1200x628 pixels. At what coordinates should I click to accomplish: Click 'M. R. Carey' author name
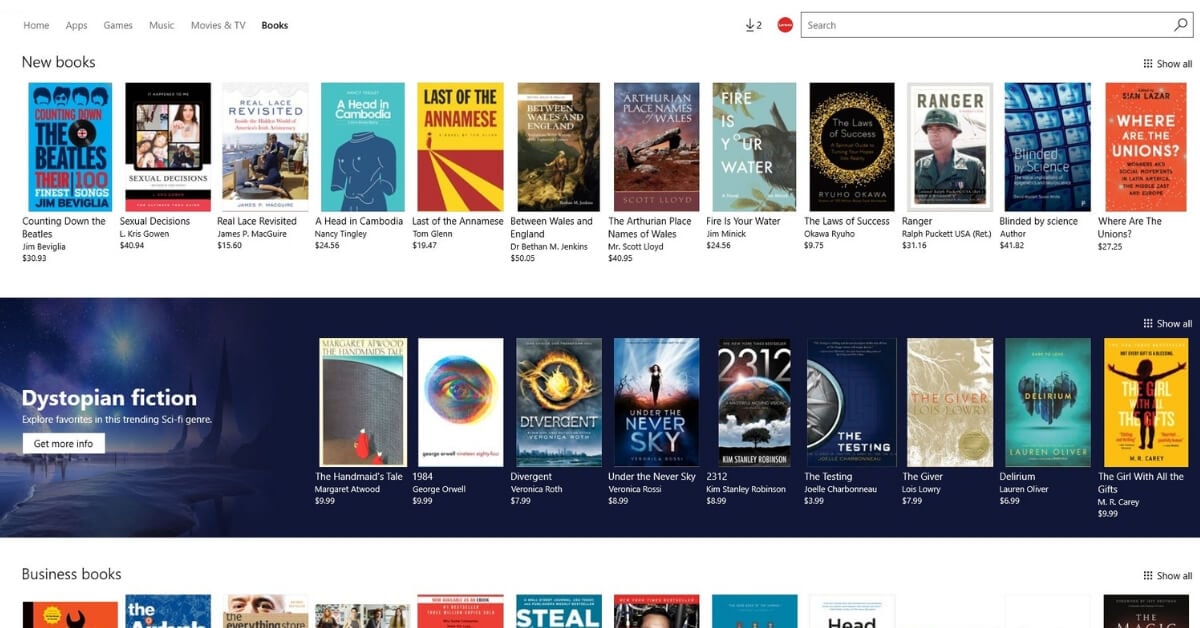[x=1118, y=502]
